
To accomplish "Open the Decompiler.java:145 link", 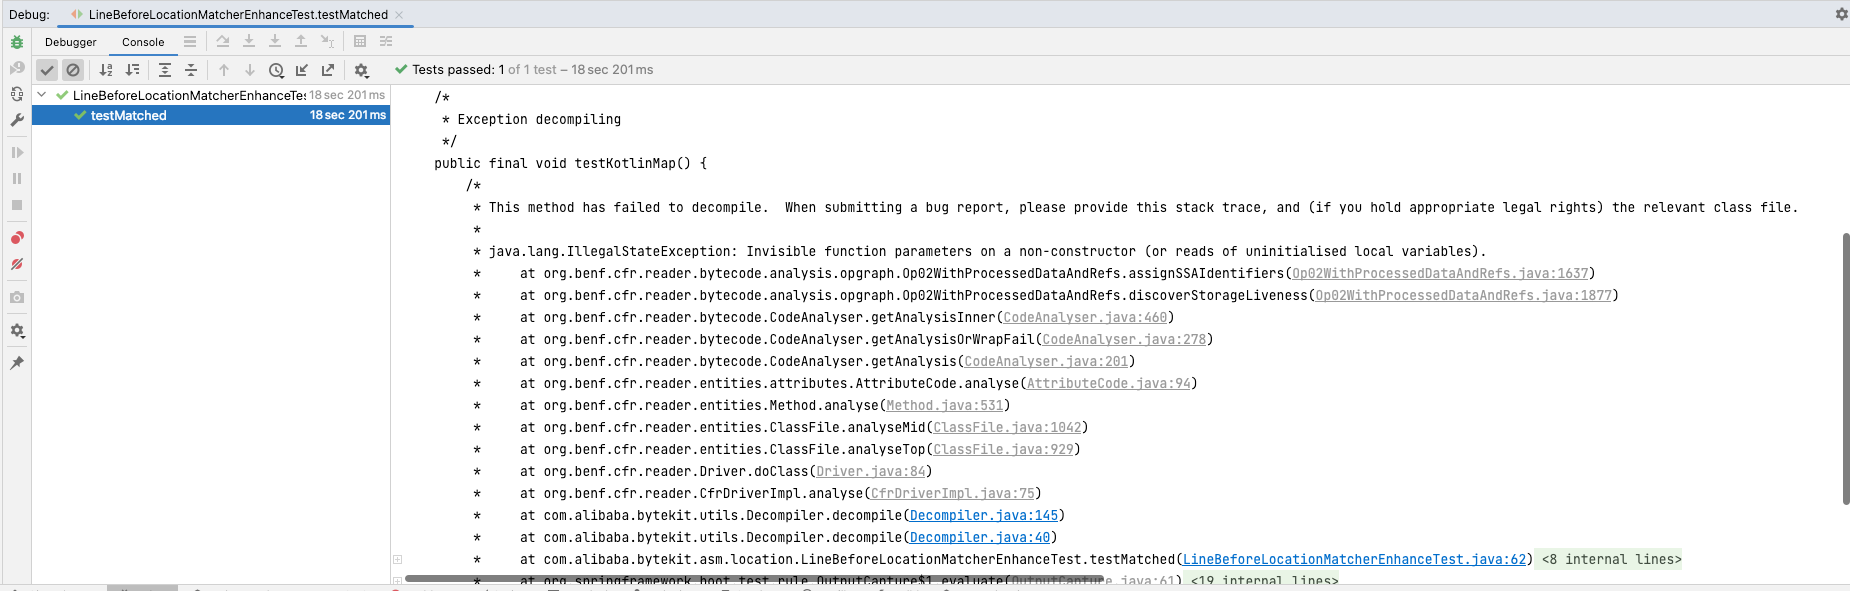I will point(984,515).
